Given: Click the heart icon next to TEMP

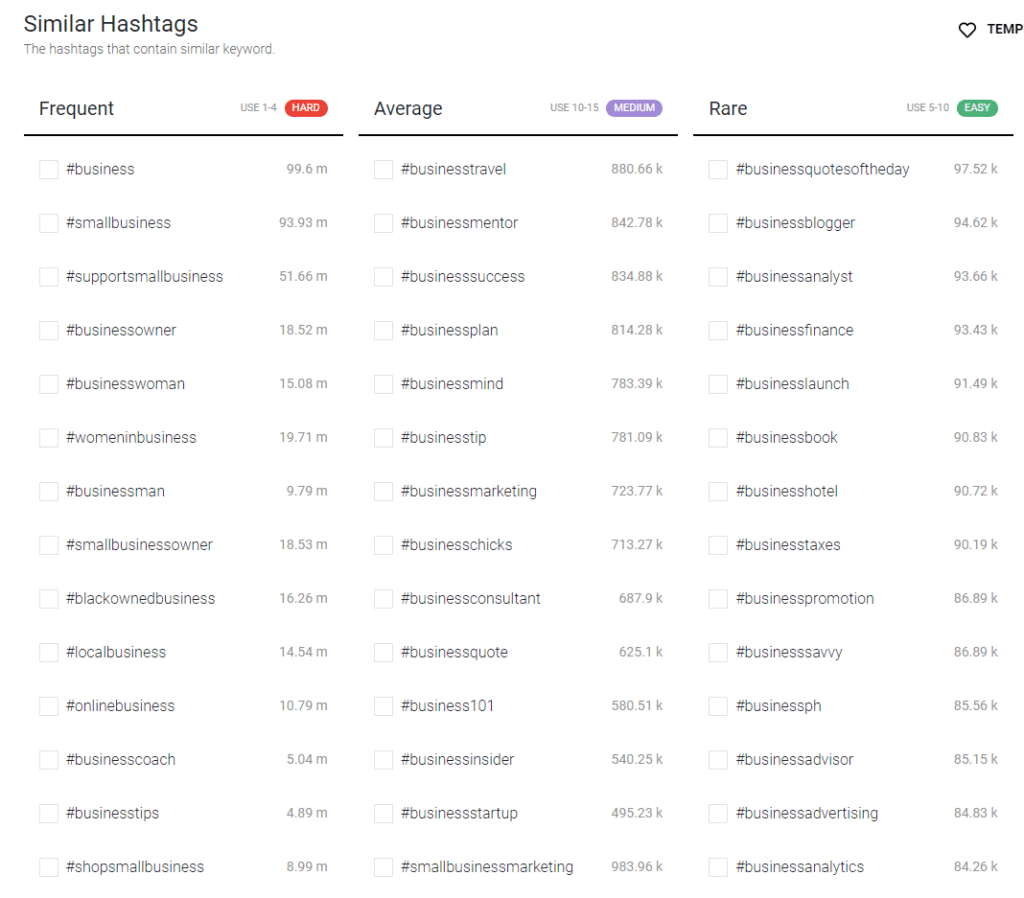Looking at the screenshot, I should (x=967, y=30).
